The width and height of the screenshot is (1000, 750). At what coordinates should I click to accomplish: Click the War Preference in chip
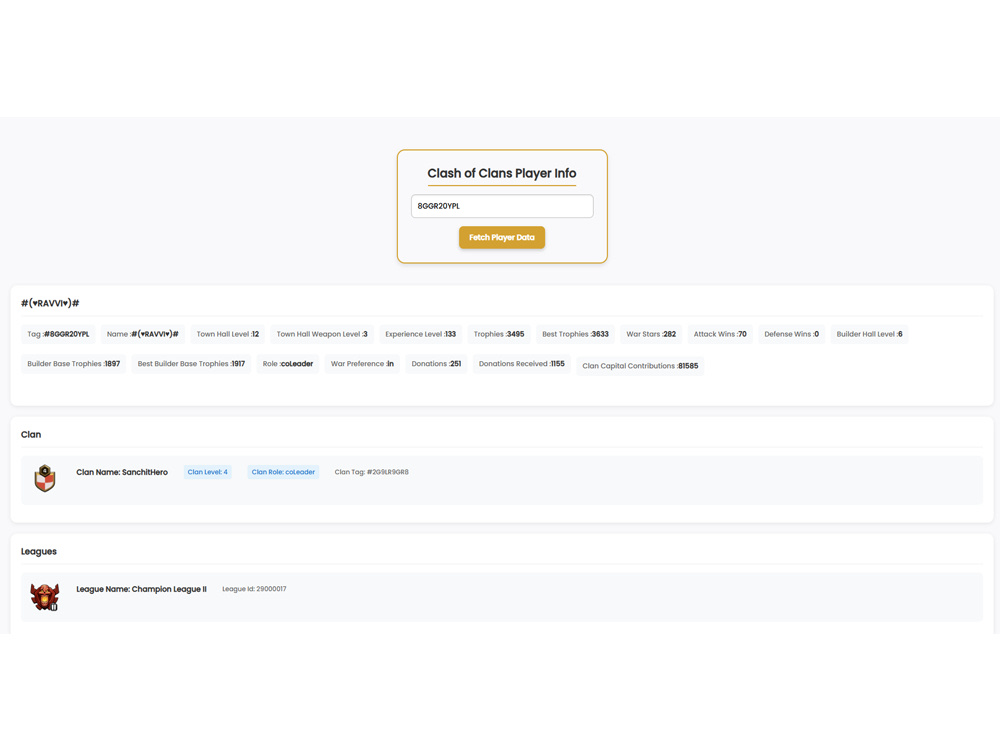[x=362, y=364]
